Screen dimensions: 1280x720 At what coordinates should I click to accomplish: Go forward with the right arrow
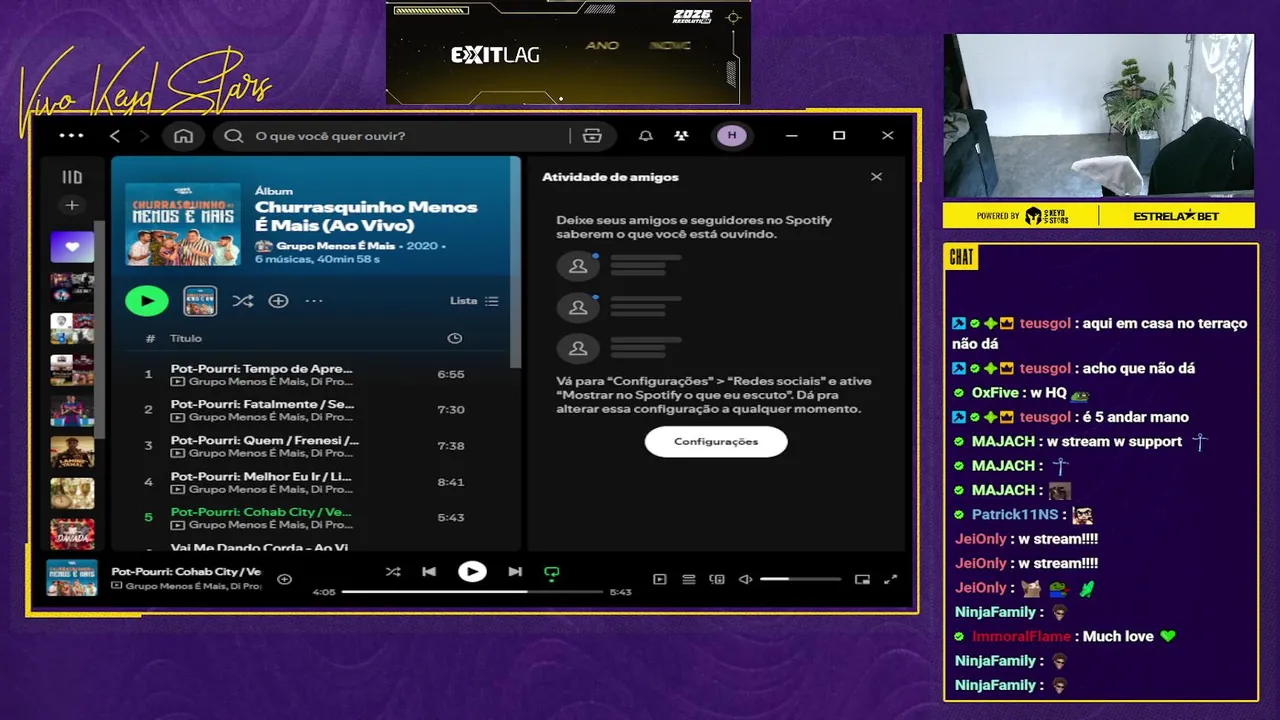click(x=144, y=136)
